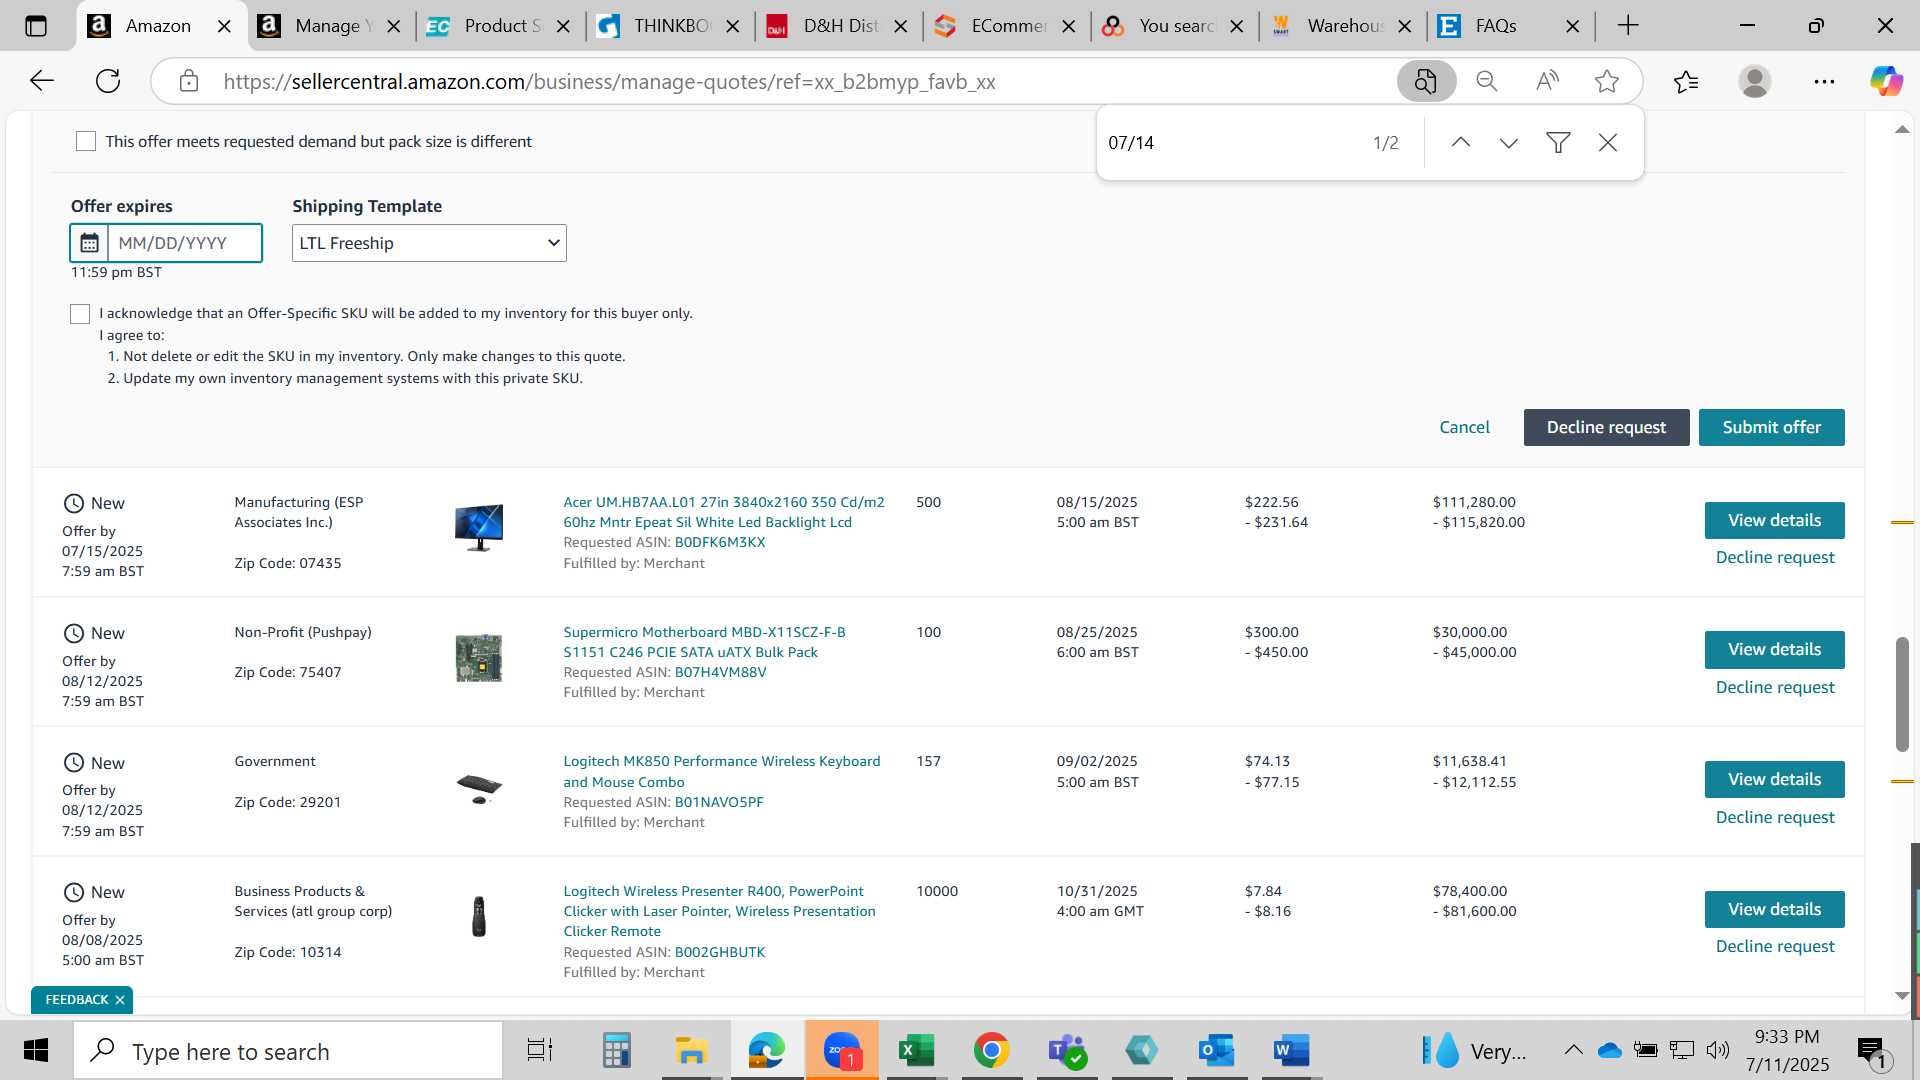Close the FEEDBACK tab
1920x1080 pixels.
click(119, 1000)
